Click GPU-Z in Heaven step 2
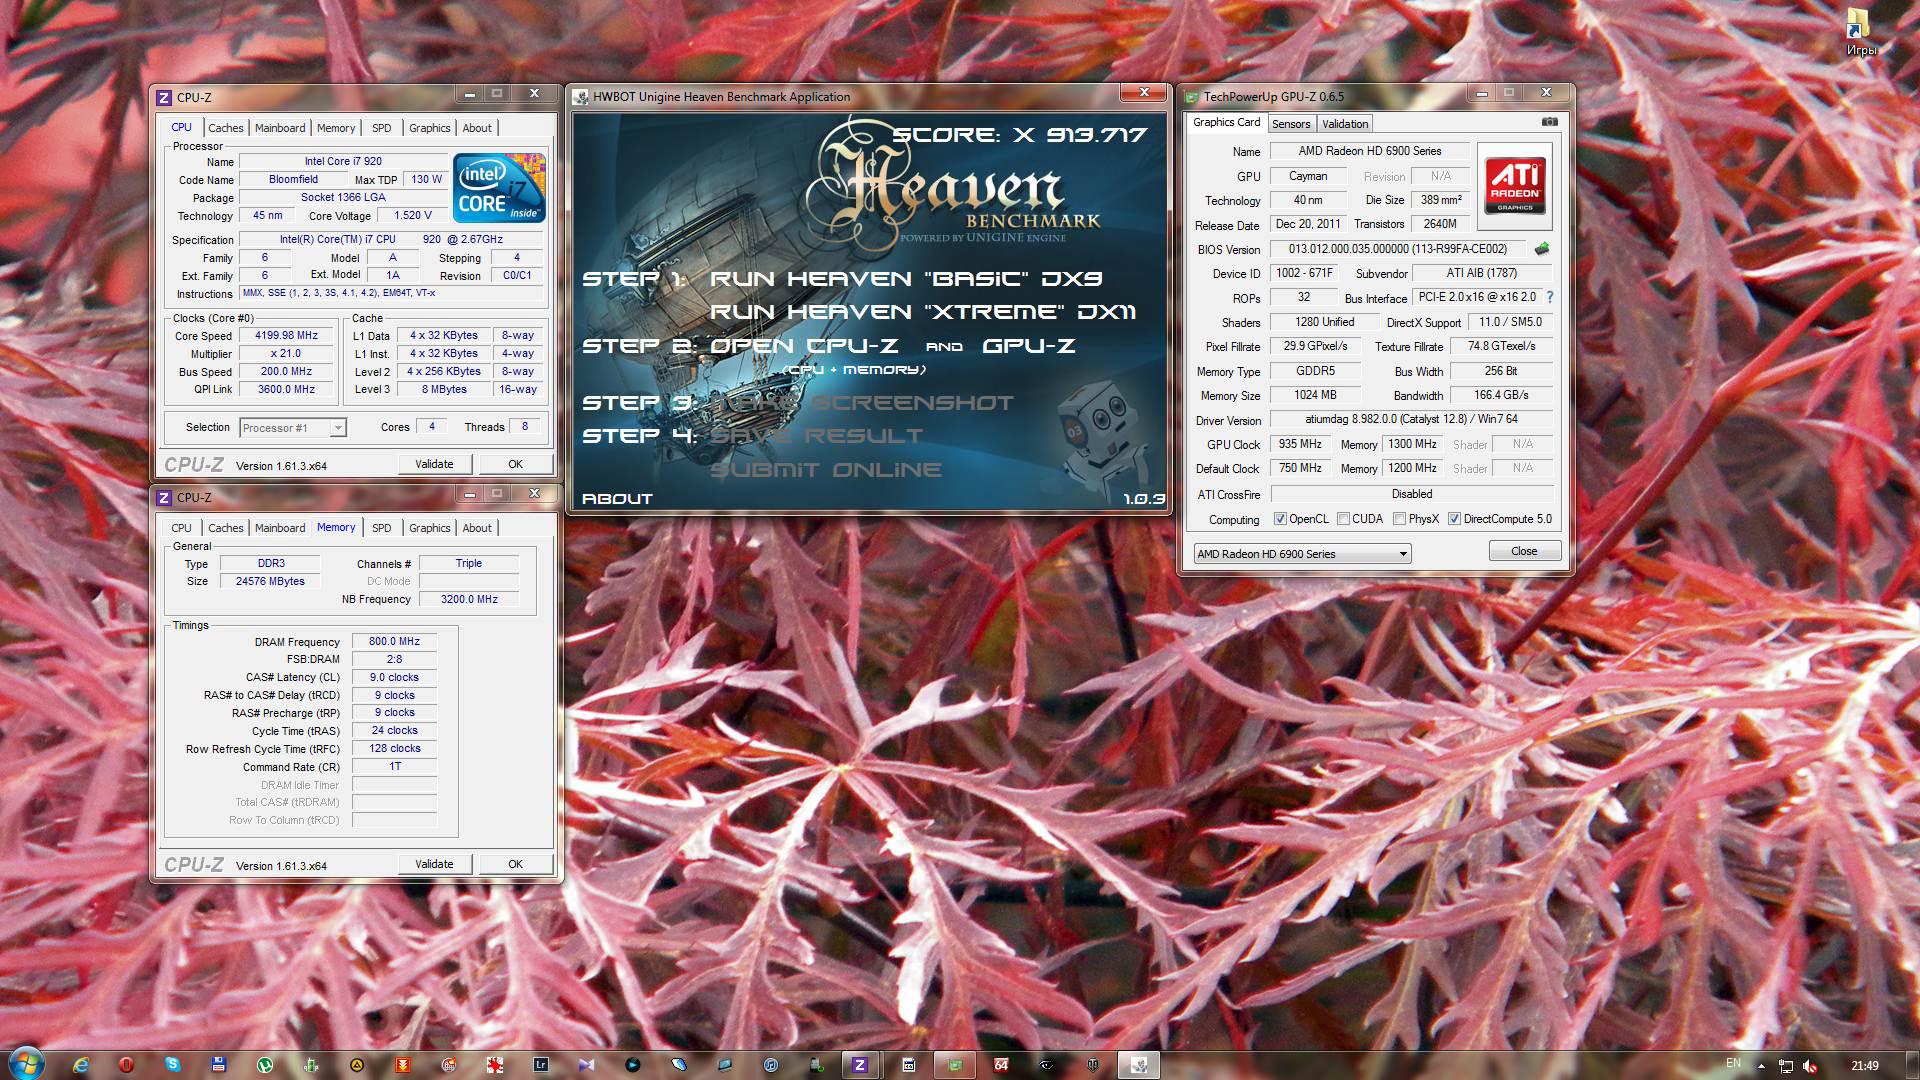The height and width of the screenshot is (1080, 1920). tap(1029, 346)
